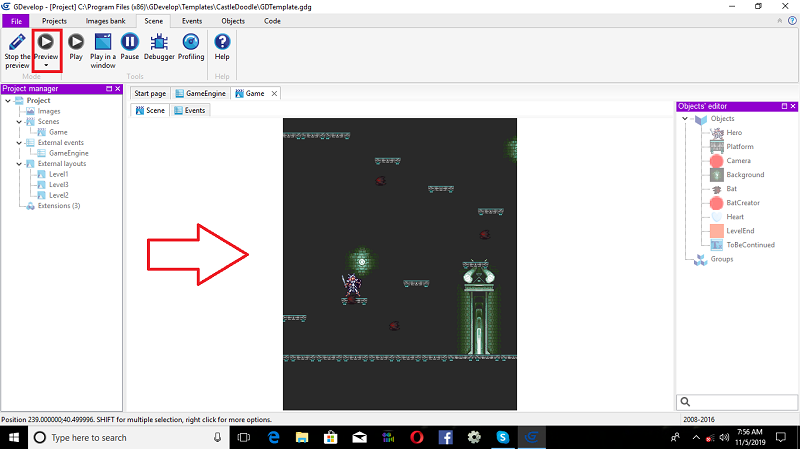Screen dimensions: 800x449
Task: Select the Camera object
Action: (738, 161)
